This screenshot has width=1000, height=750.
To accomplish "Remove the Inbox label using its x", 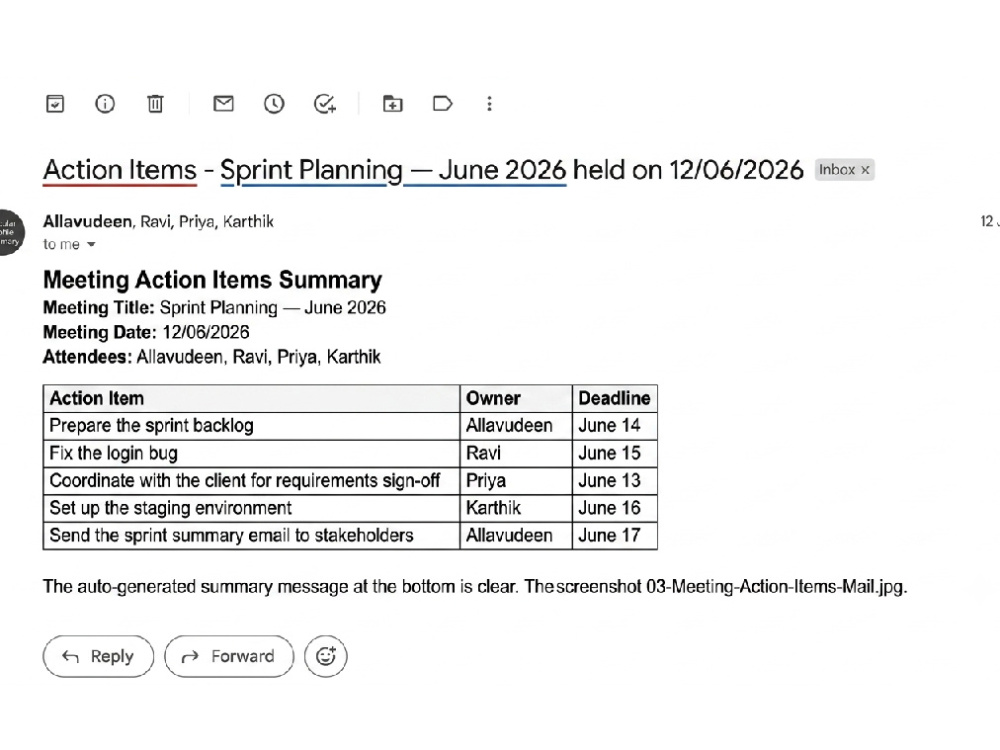I will (865, 170).
